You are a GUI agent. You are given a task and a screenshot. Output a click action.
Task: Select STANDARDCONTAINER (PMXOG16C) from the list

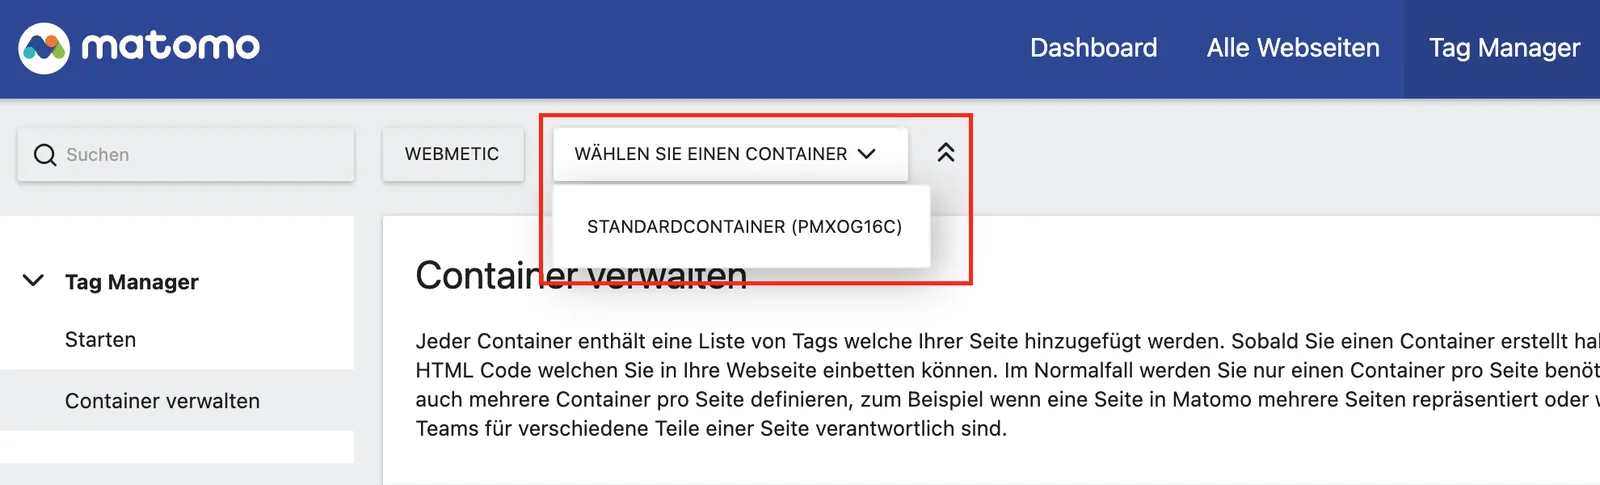(744, 227)
